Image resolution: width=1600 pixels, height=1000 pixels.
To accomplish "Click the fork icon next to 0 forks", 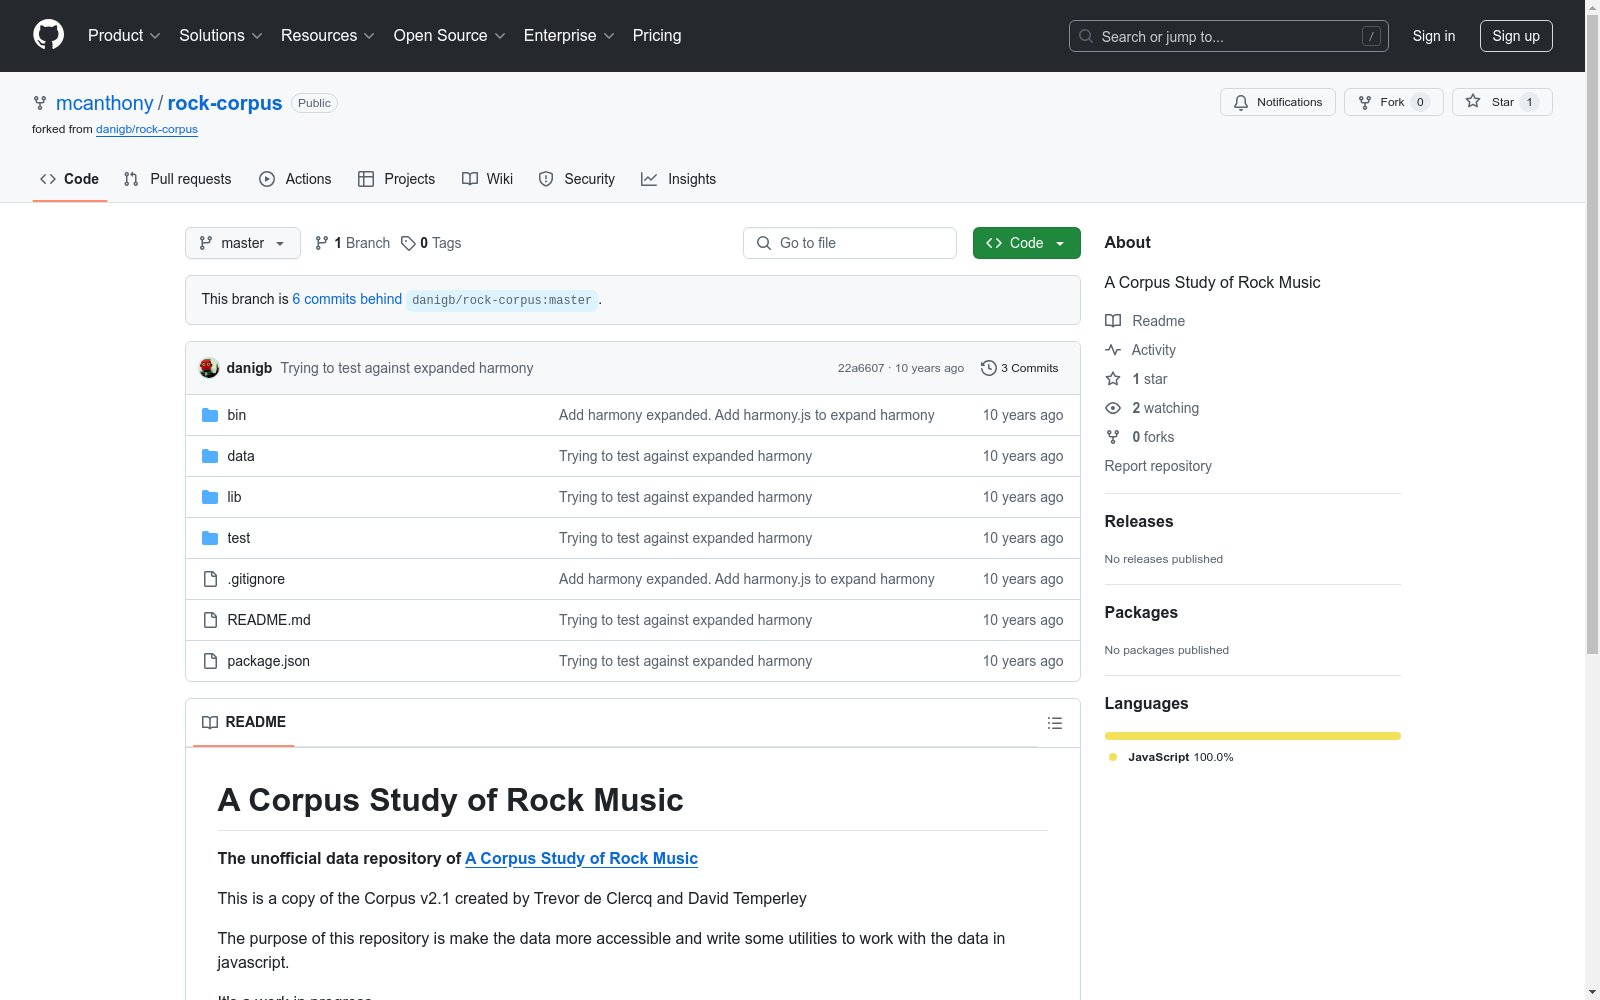I will 1113,437.
